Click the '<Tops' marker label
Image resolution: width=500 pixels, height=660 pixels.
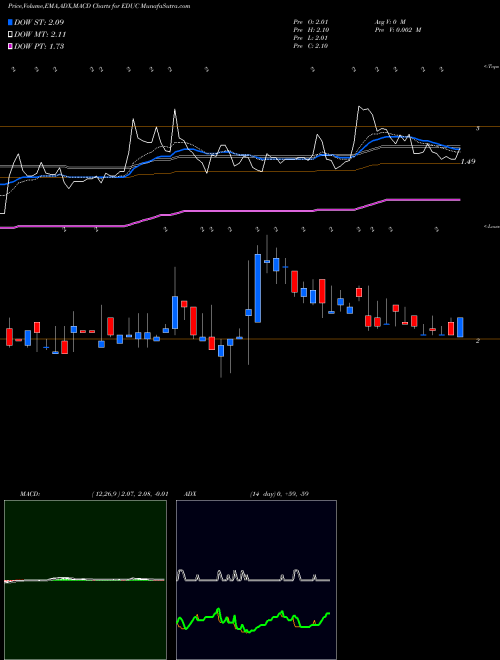click(x=491, y=67)
